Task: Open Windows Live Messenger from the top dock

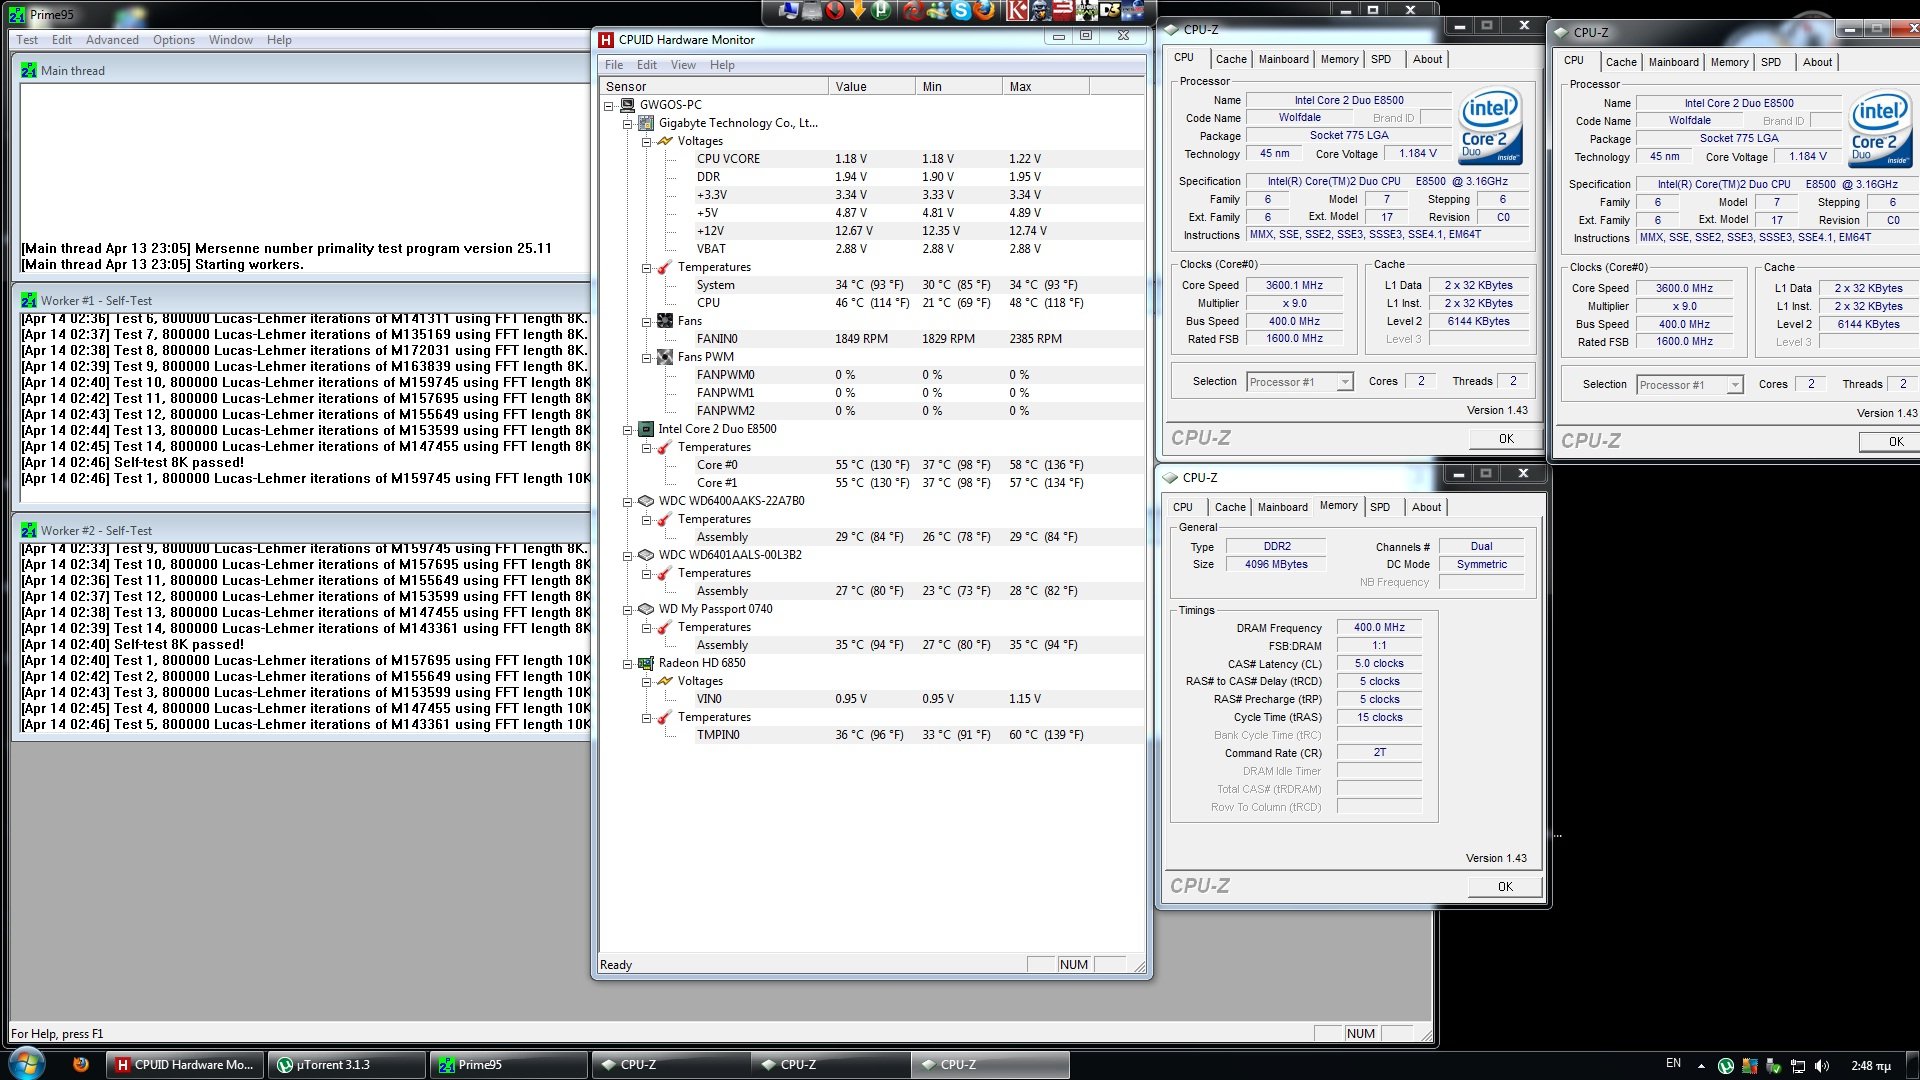Action: click(x=937, y=11)
